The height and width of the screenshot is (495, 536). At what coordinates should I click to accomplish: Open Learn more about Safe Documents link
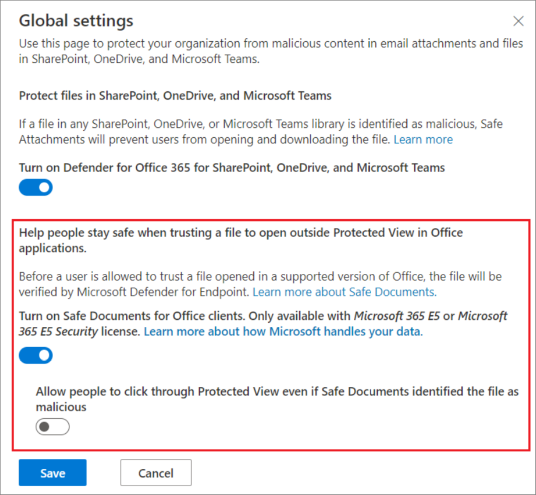[345, 292]
